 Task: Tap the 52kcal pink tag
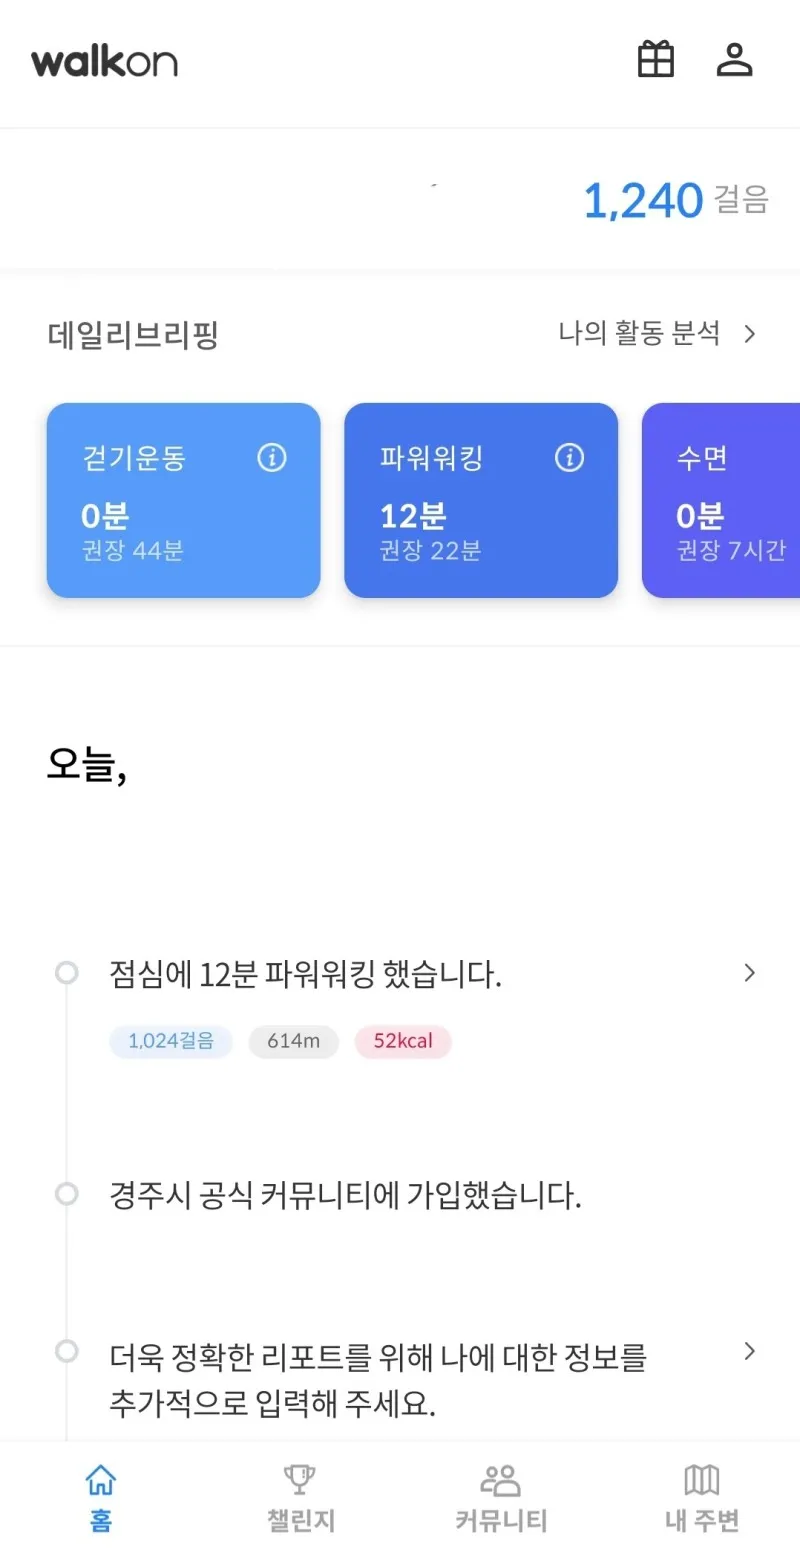coord(403,1041)
